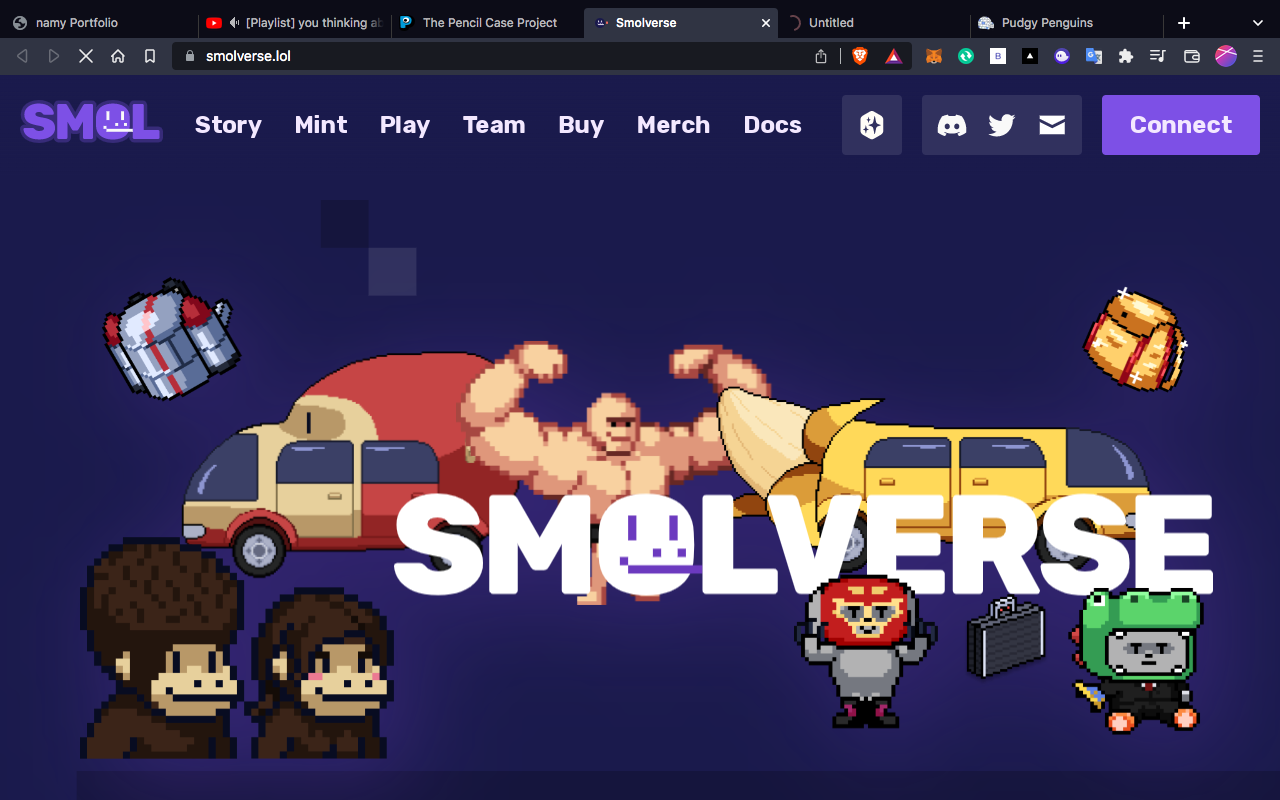The width and height of the screenshot is (1280, 800).
Task: Open the Story page
Action: coord(228,125)
